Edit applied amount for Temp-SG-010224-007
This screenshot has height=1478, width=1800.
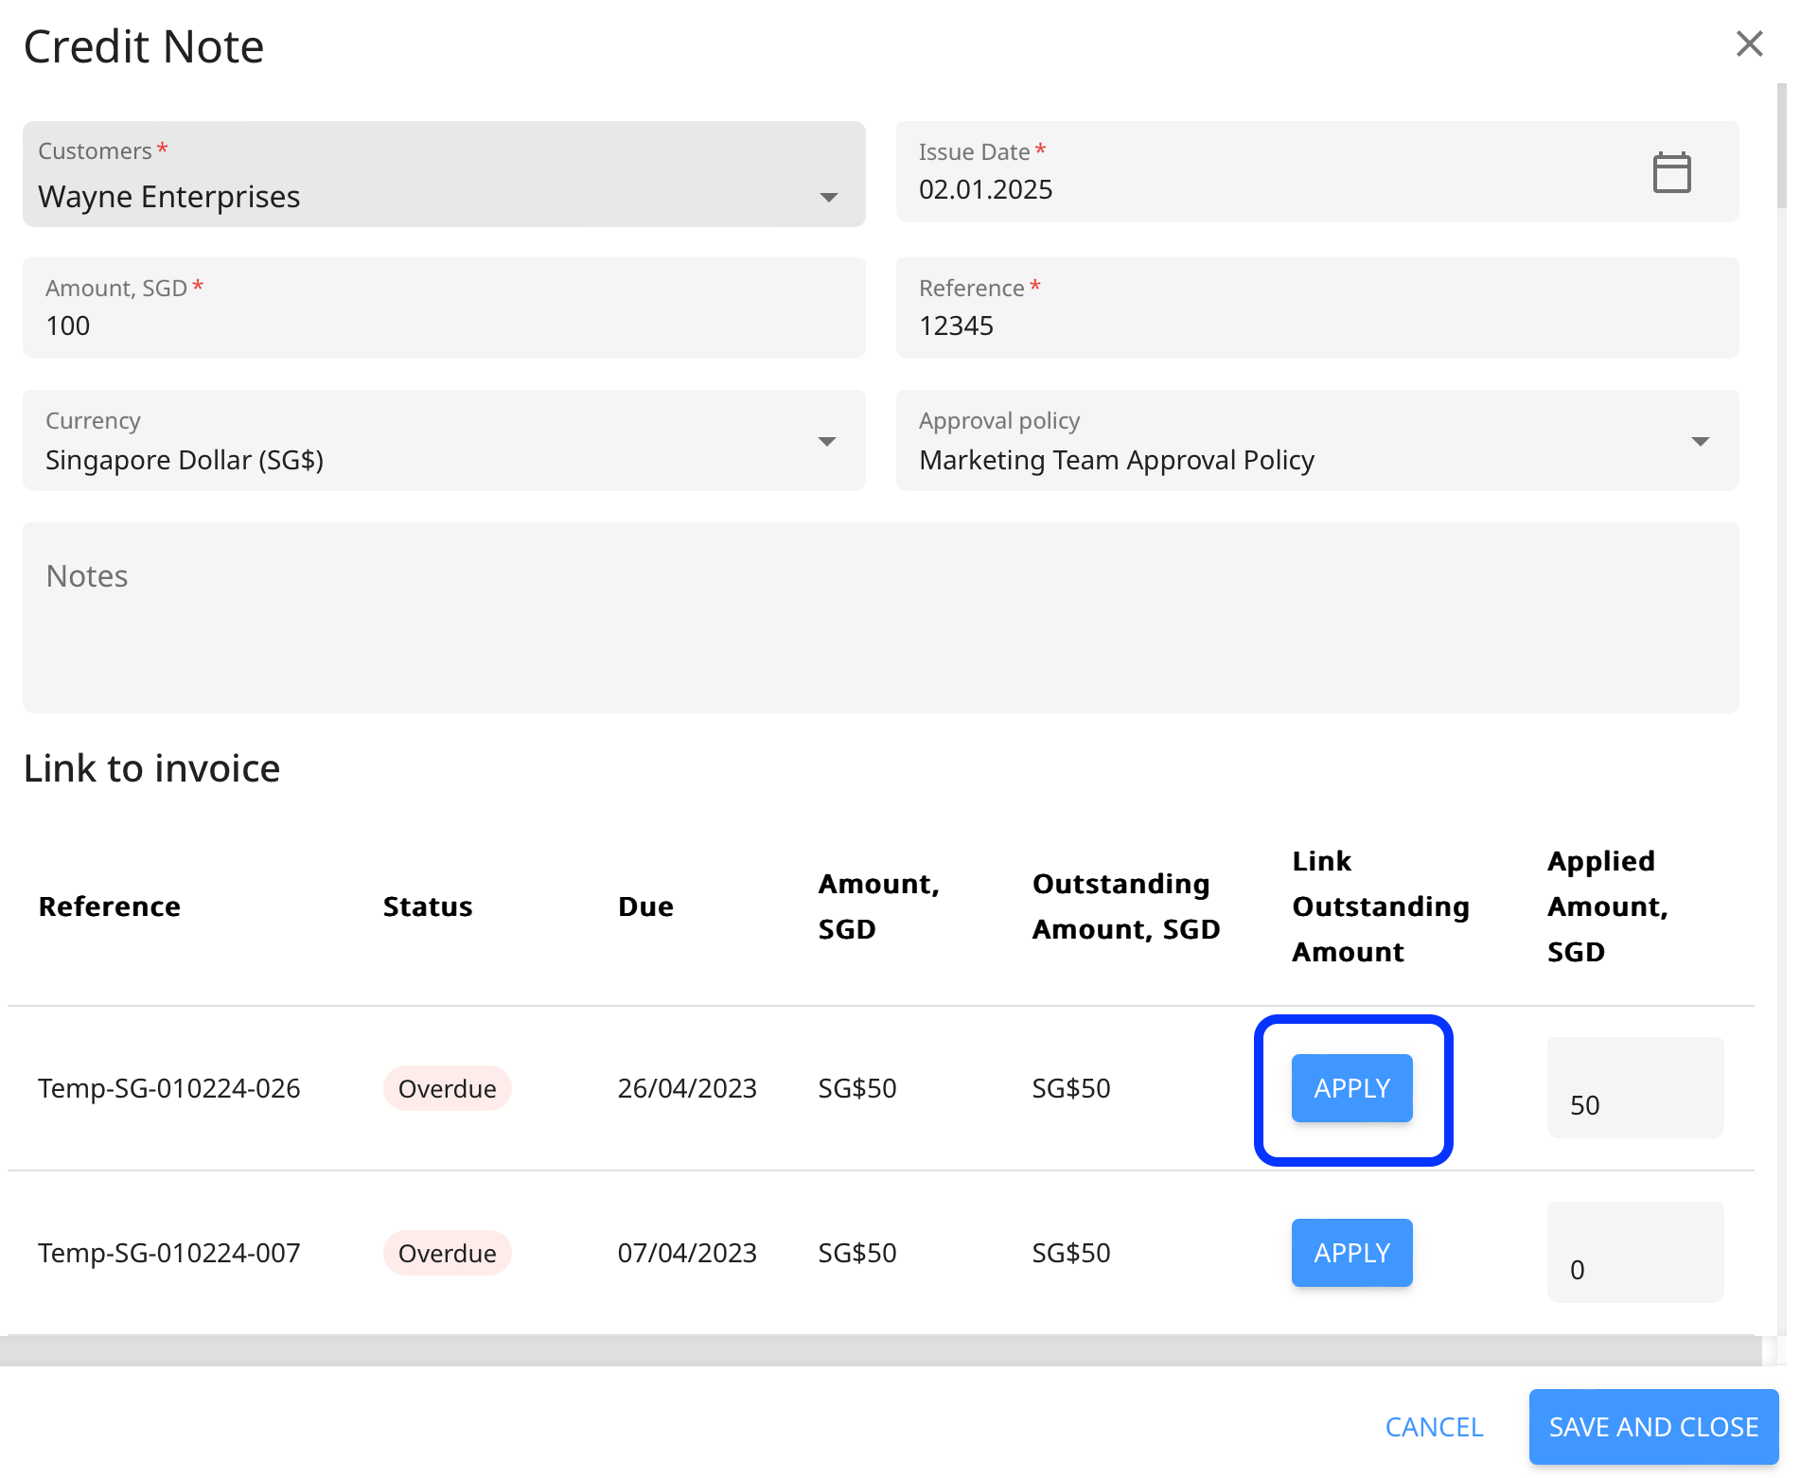1635,1252
